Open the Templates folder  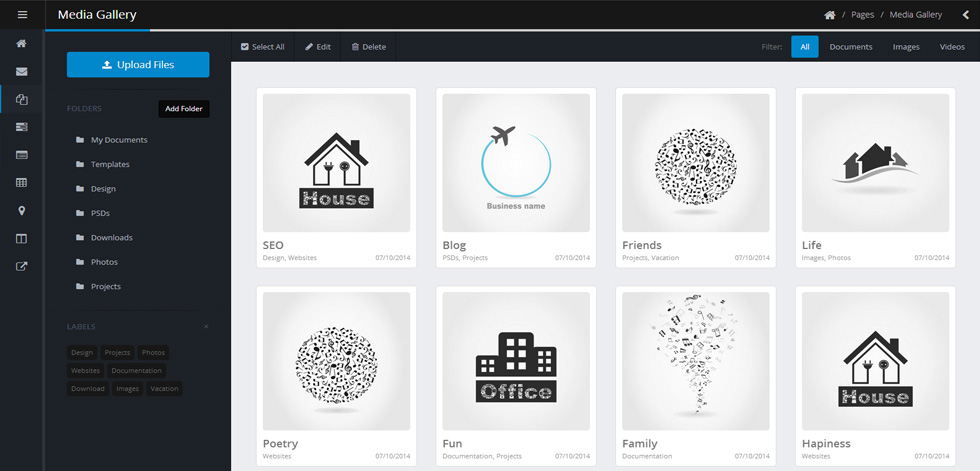click(x=103, y=164)
